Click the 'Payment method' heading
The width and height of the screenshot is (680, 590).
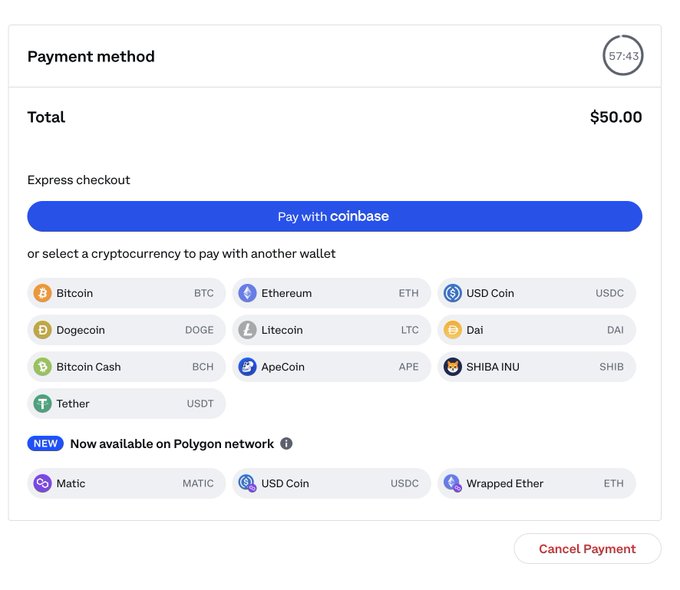point(91,56)
